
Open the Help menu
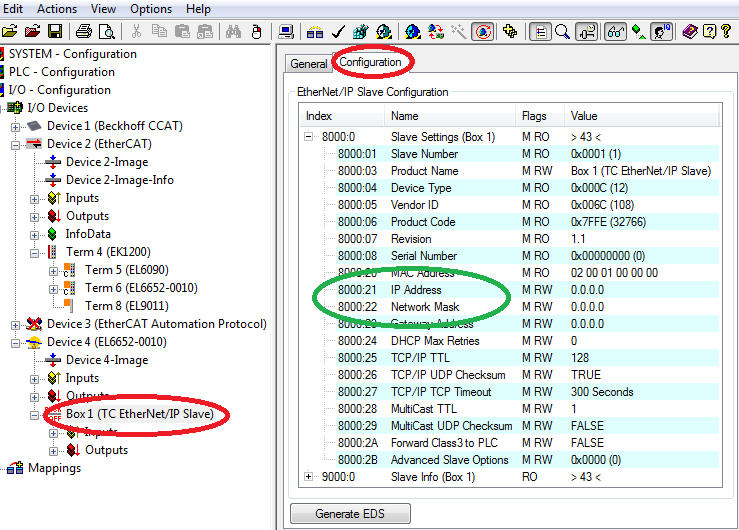pos(198,9)
